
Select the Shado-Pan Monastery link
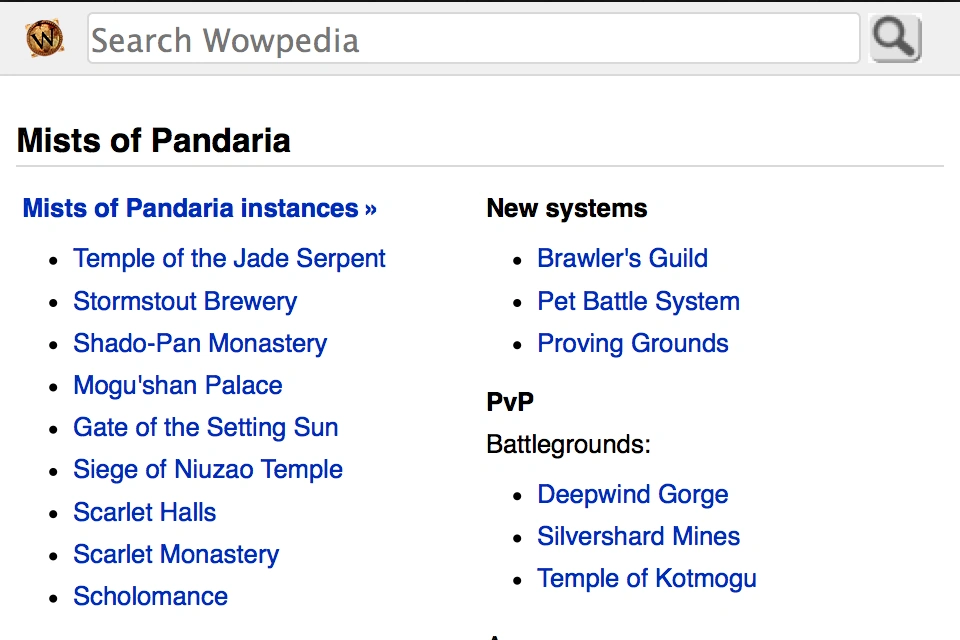click(200, 343)
